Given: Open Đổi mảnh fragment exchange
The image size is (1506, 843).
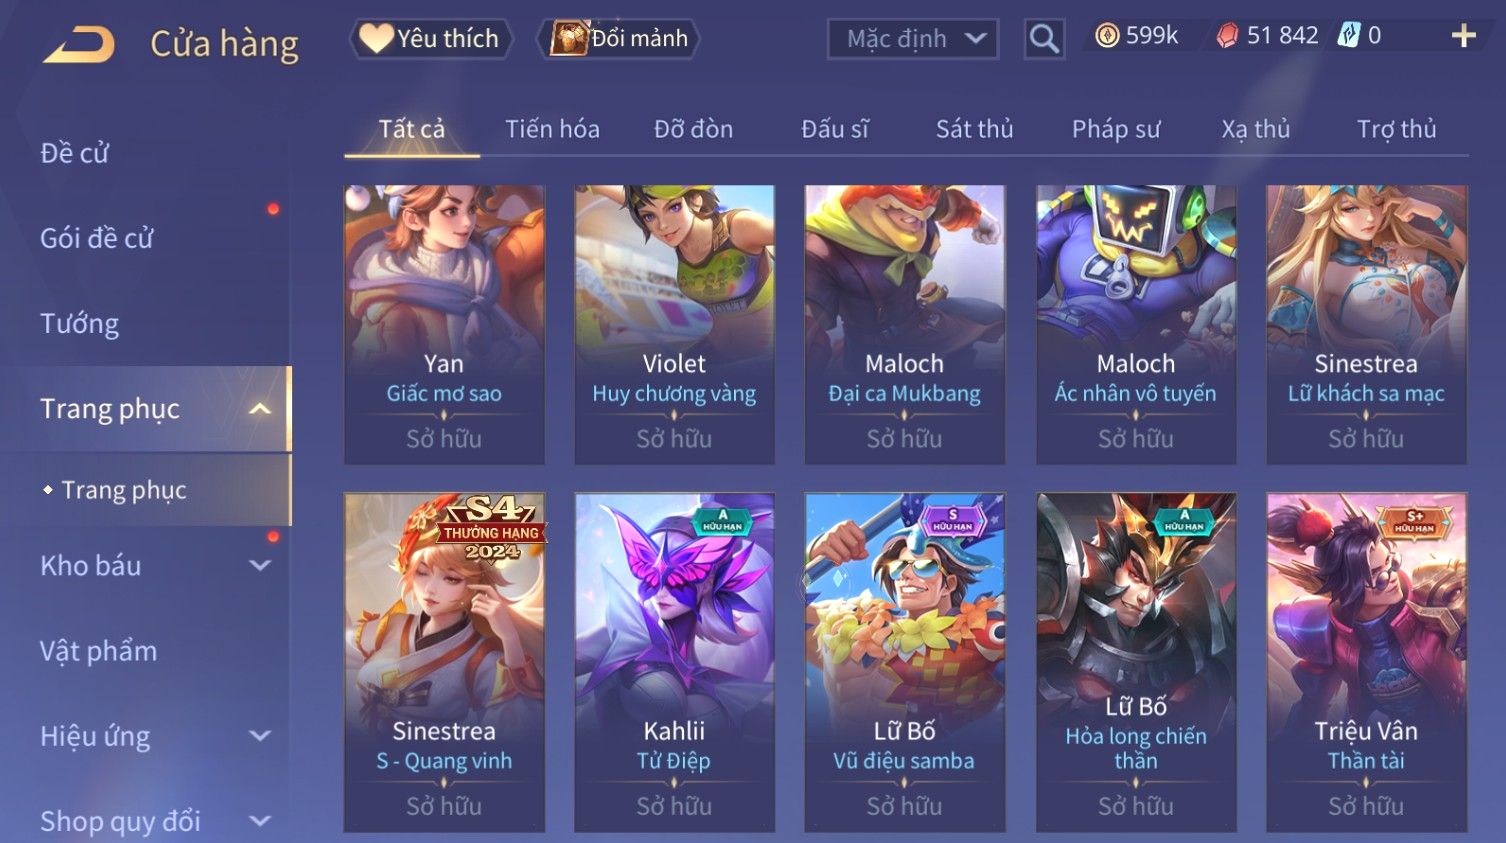Looking at the screenshot, I should 619,39.
